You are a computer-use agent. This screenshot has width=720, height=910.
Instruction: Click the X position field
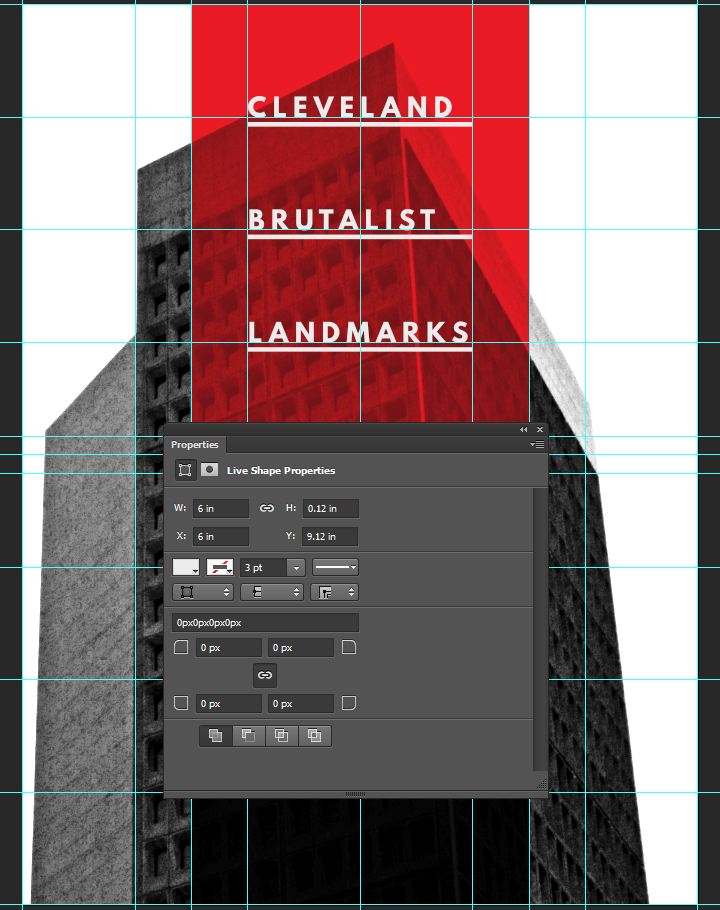(x=220, y=536)
